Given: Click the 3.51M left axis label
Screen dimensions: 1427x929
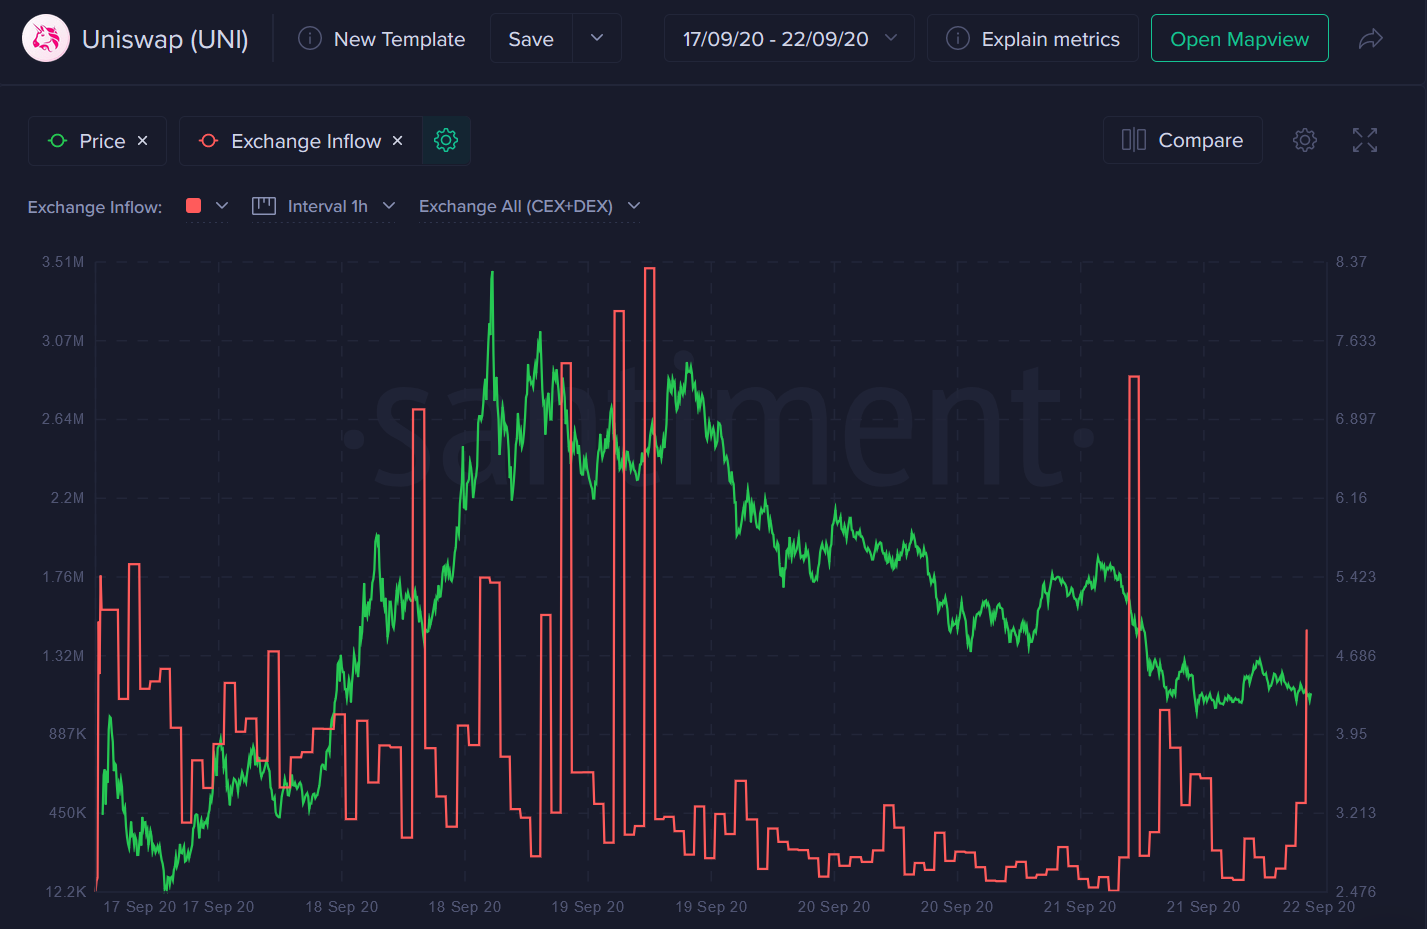Looking at the screenshot, I should click(63, 262).
